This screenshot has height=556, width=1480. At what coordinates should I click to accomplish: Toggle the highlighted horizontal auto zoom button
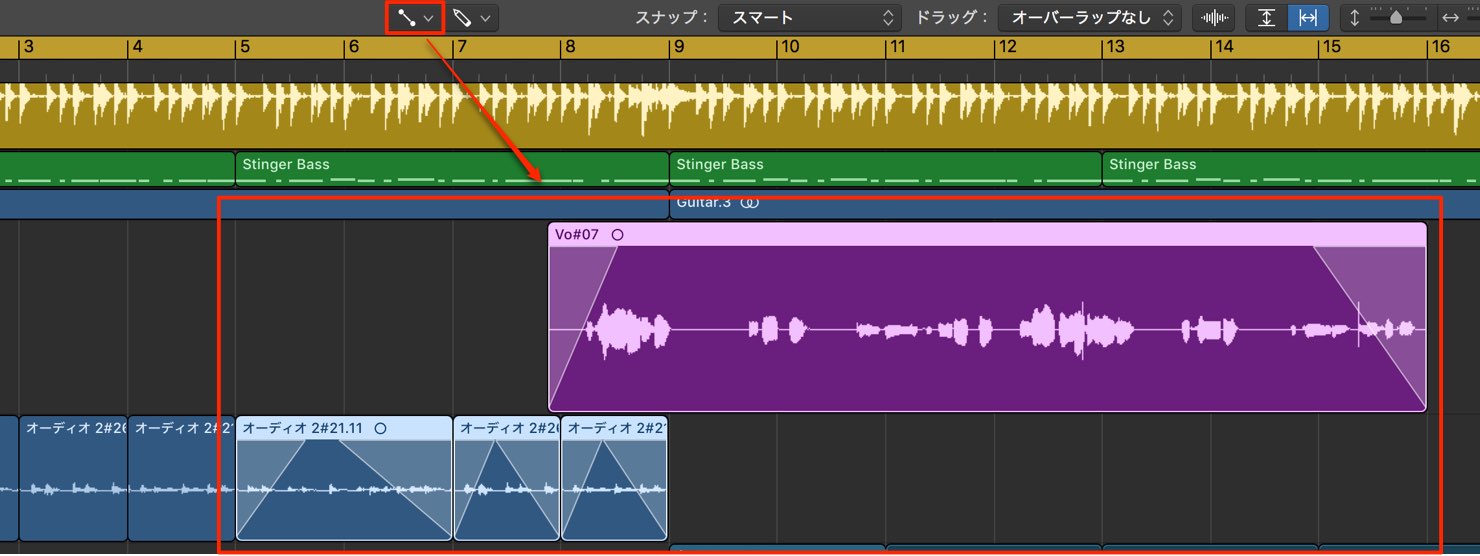pyautogui.click(x=1308, y=17)
